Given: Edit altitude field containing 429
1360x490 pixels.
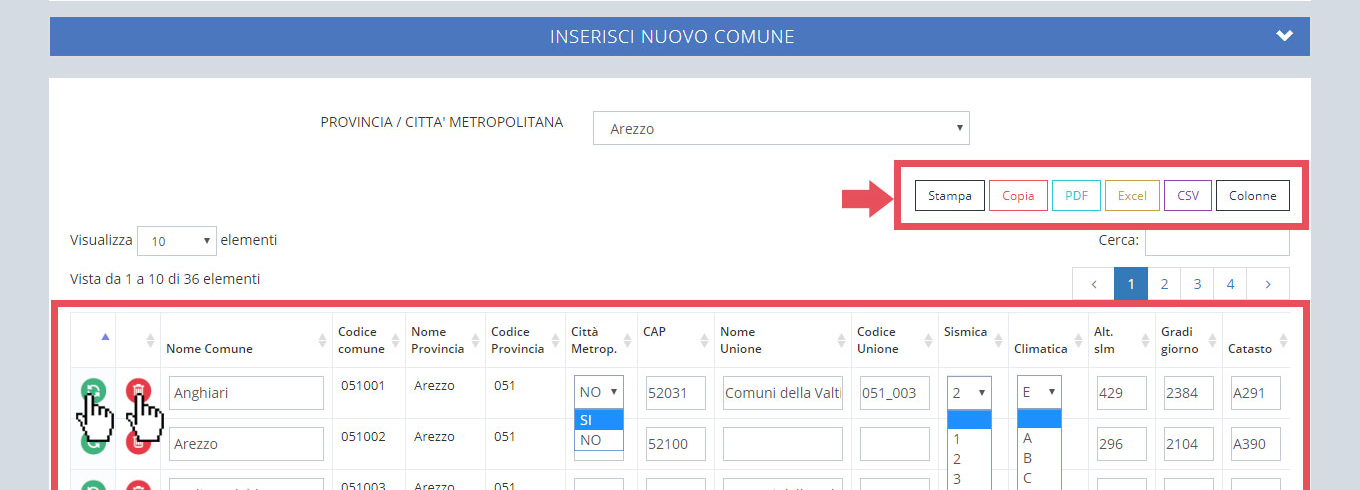Looking at the screenshot, I should (1121, 393).
